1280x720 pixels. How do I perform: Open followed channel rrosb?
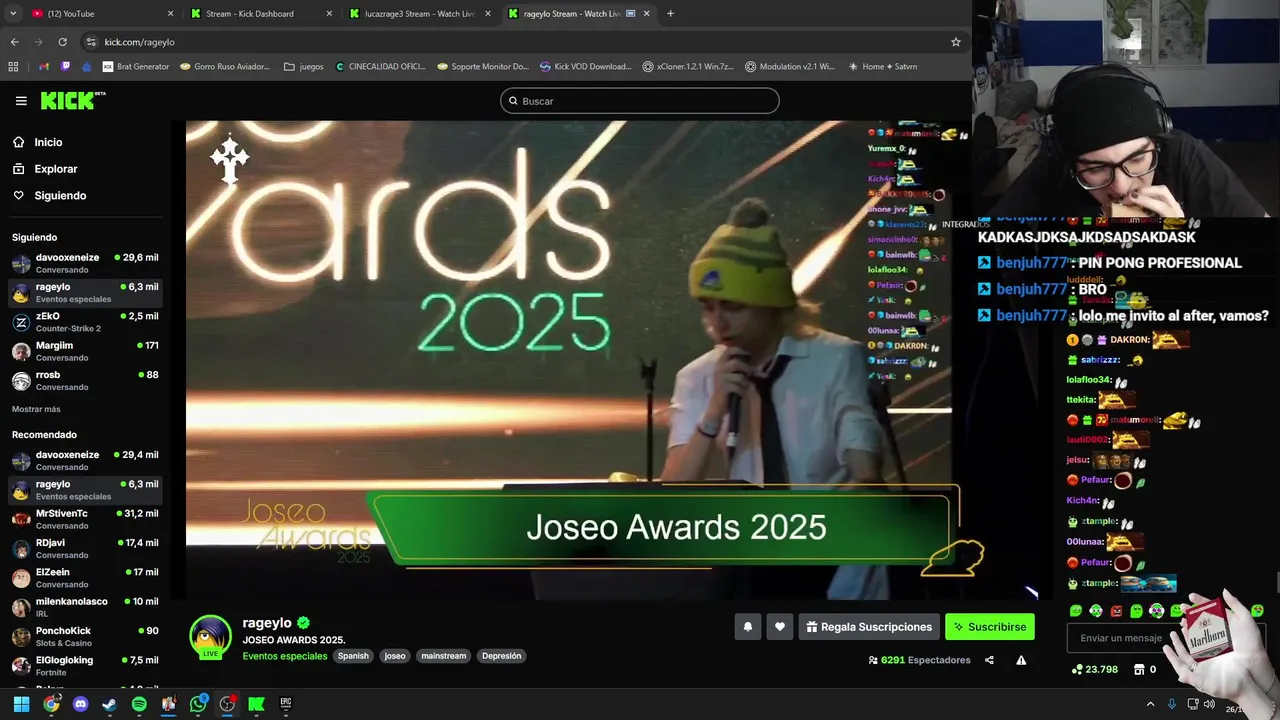[85, 381]
